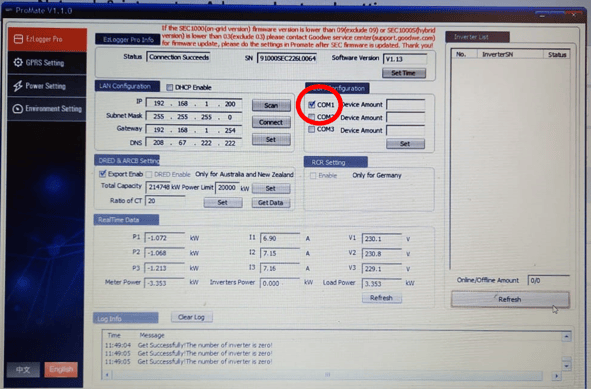The width and height of the screenshot is (591, 389).
Task: Toggle the Export Enable checkbox
Action: [102, 174]
